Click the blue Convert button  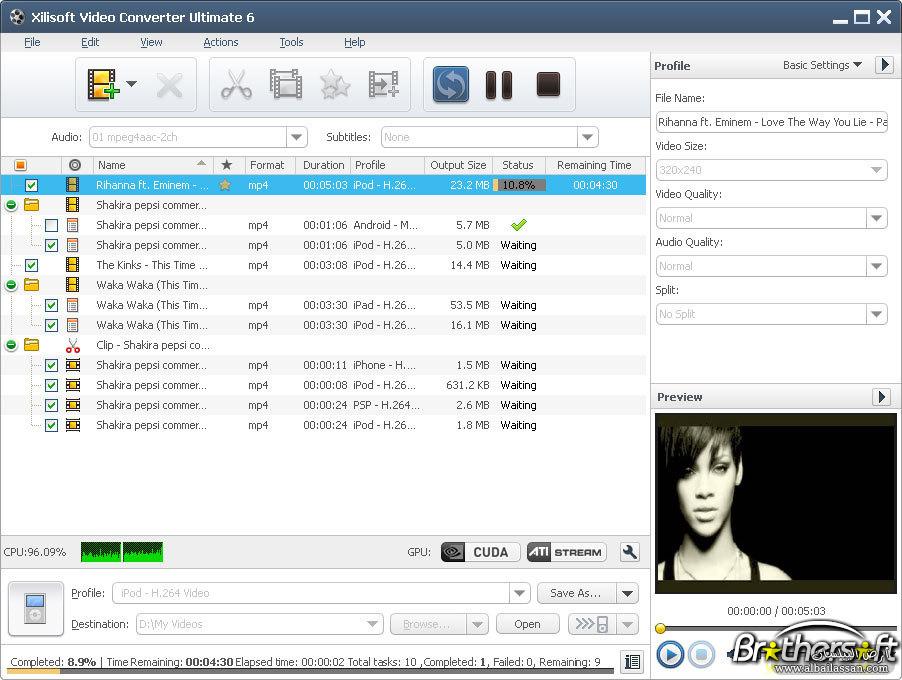[450, 85]
